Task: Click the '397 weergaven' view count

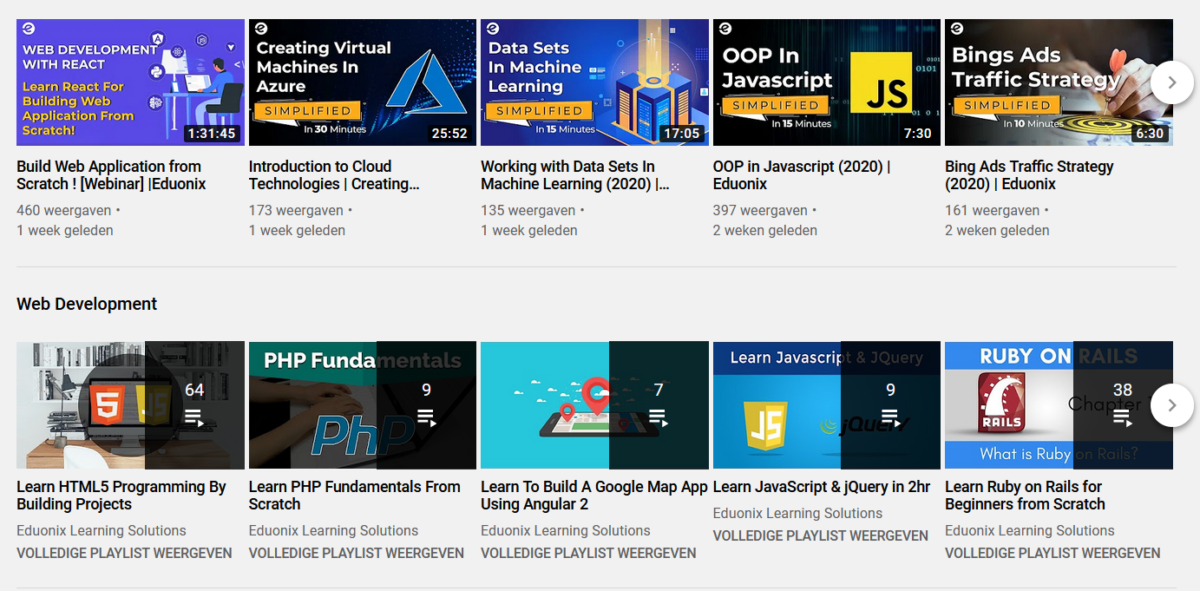Action: (x=760, y=211)
